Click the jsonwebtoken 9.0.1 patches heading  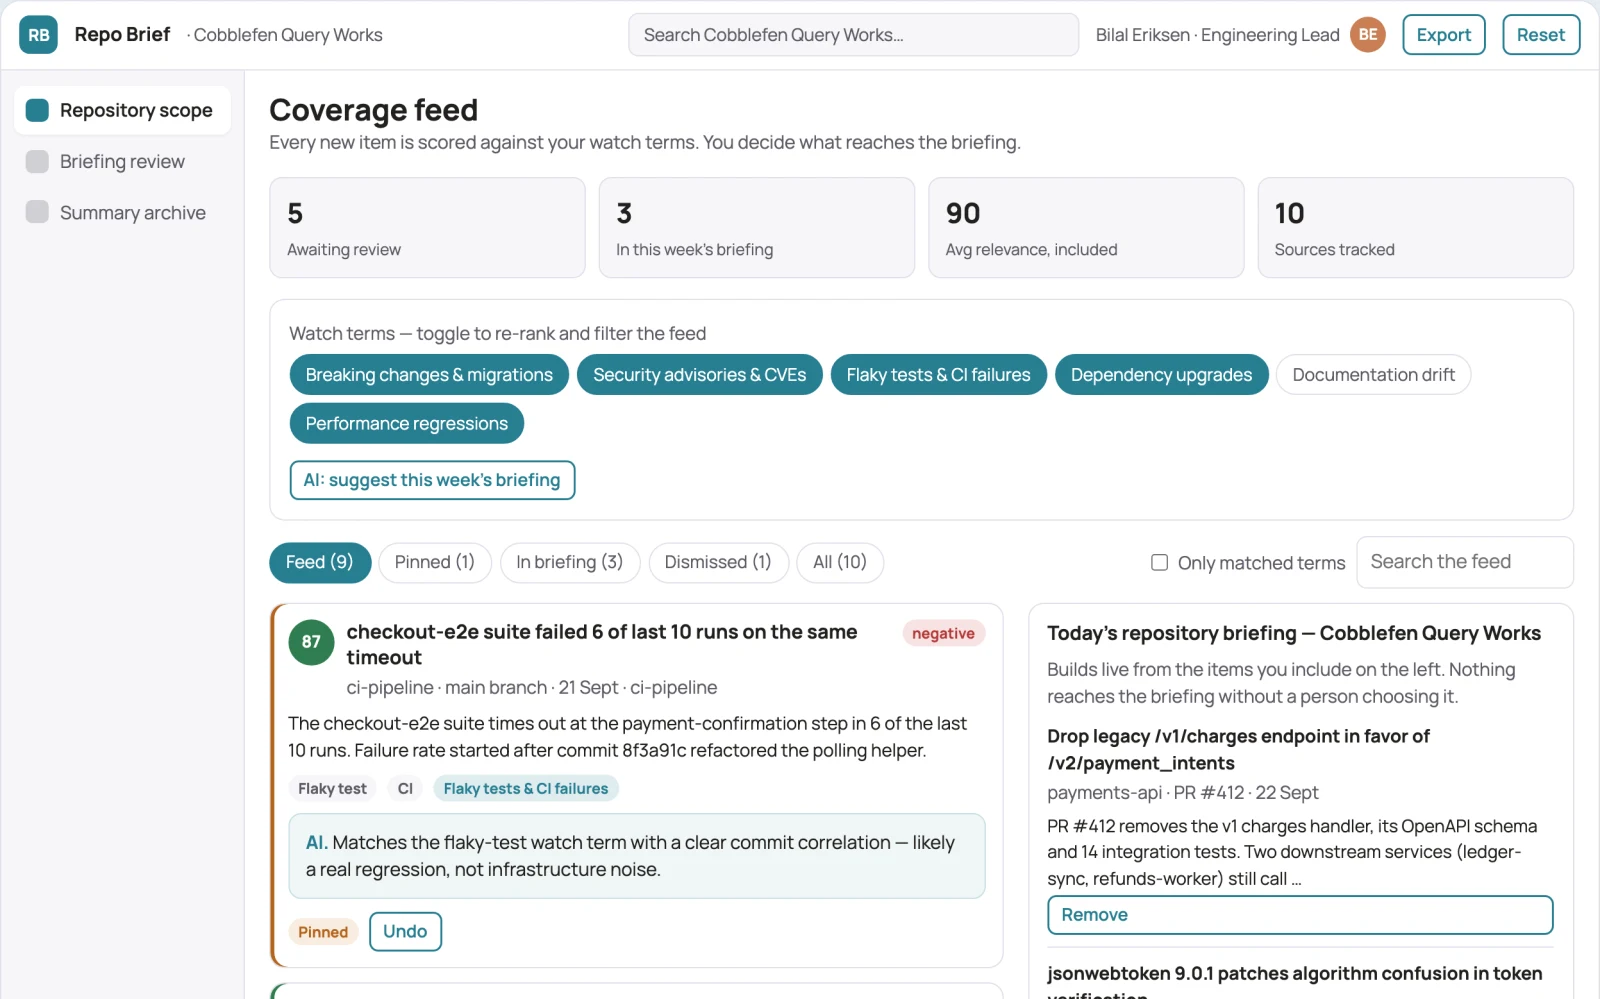pyautogui.click(x=1295, y=983)
